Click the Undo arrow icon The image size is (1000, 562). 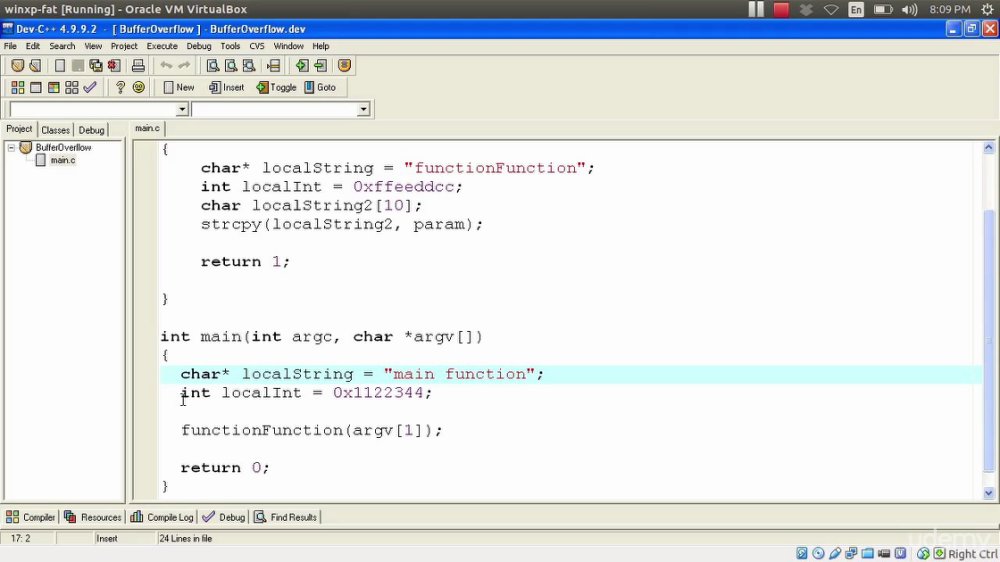[x=166, y=65]
